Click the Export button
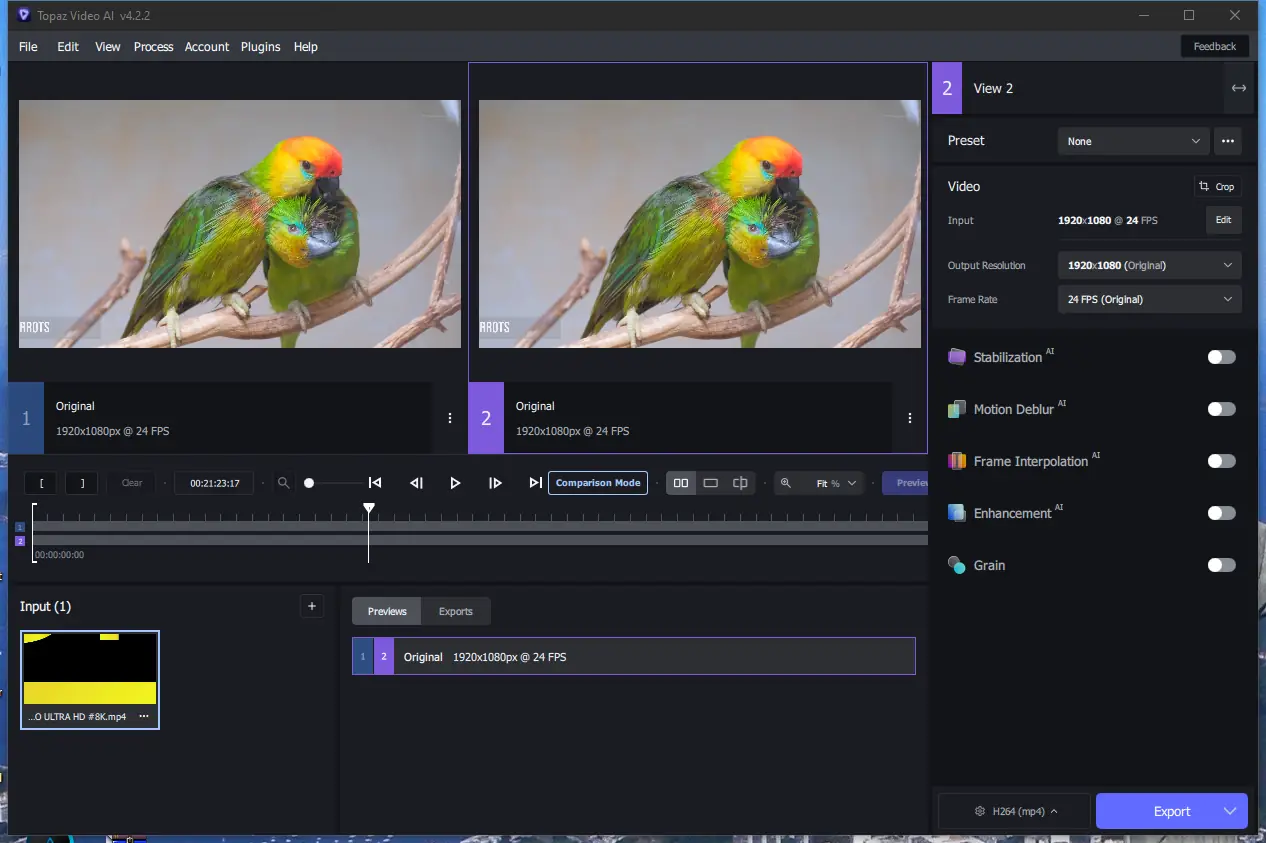Image resolution: width=1266 pixels, height=843 pixels. coord(1171,811)
